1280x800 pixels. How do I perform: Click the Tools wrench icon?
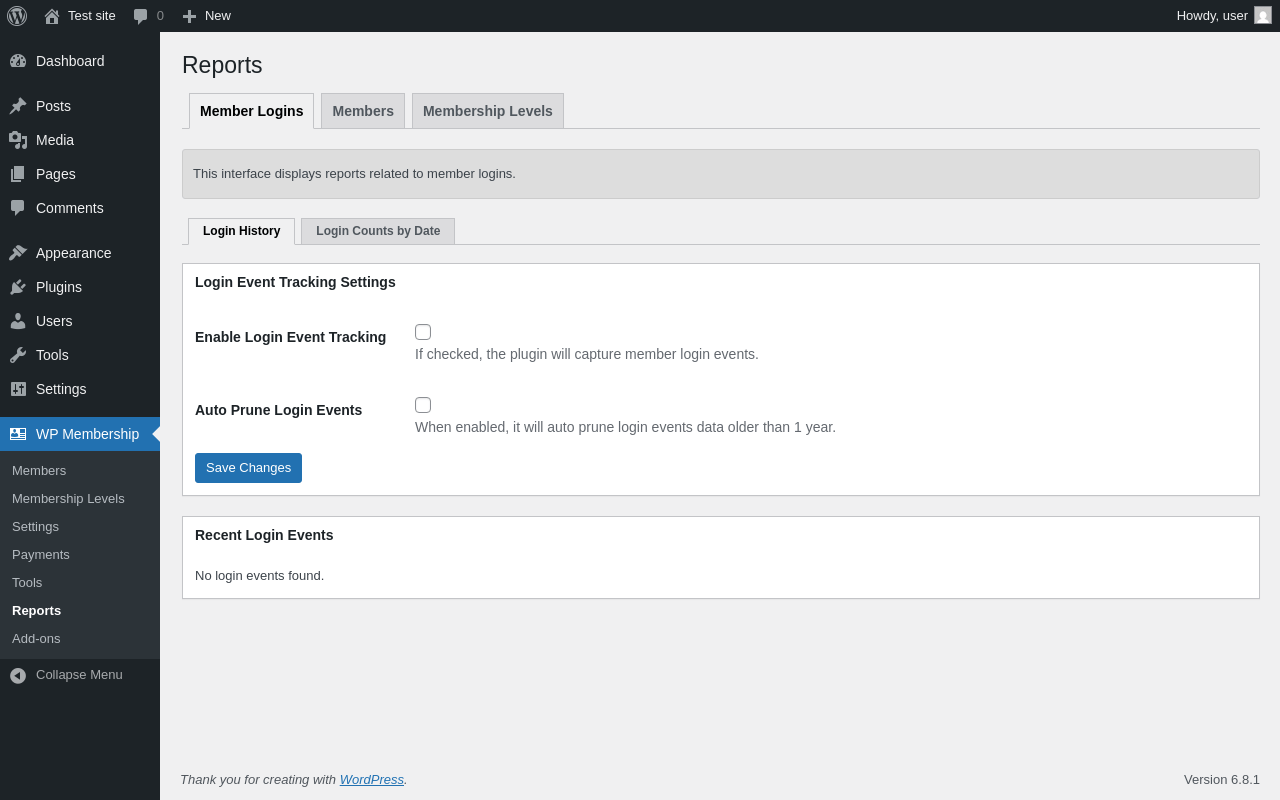18,355
